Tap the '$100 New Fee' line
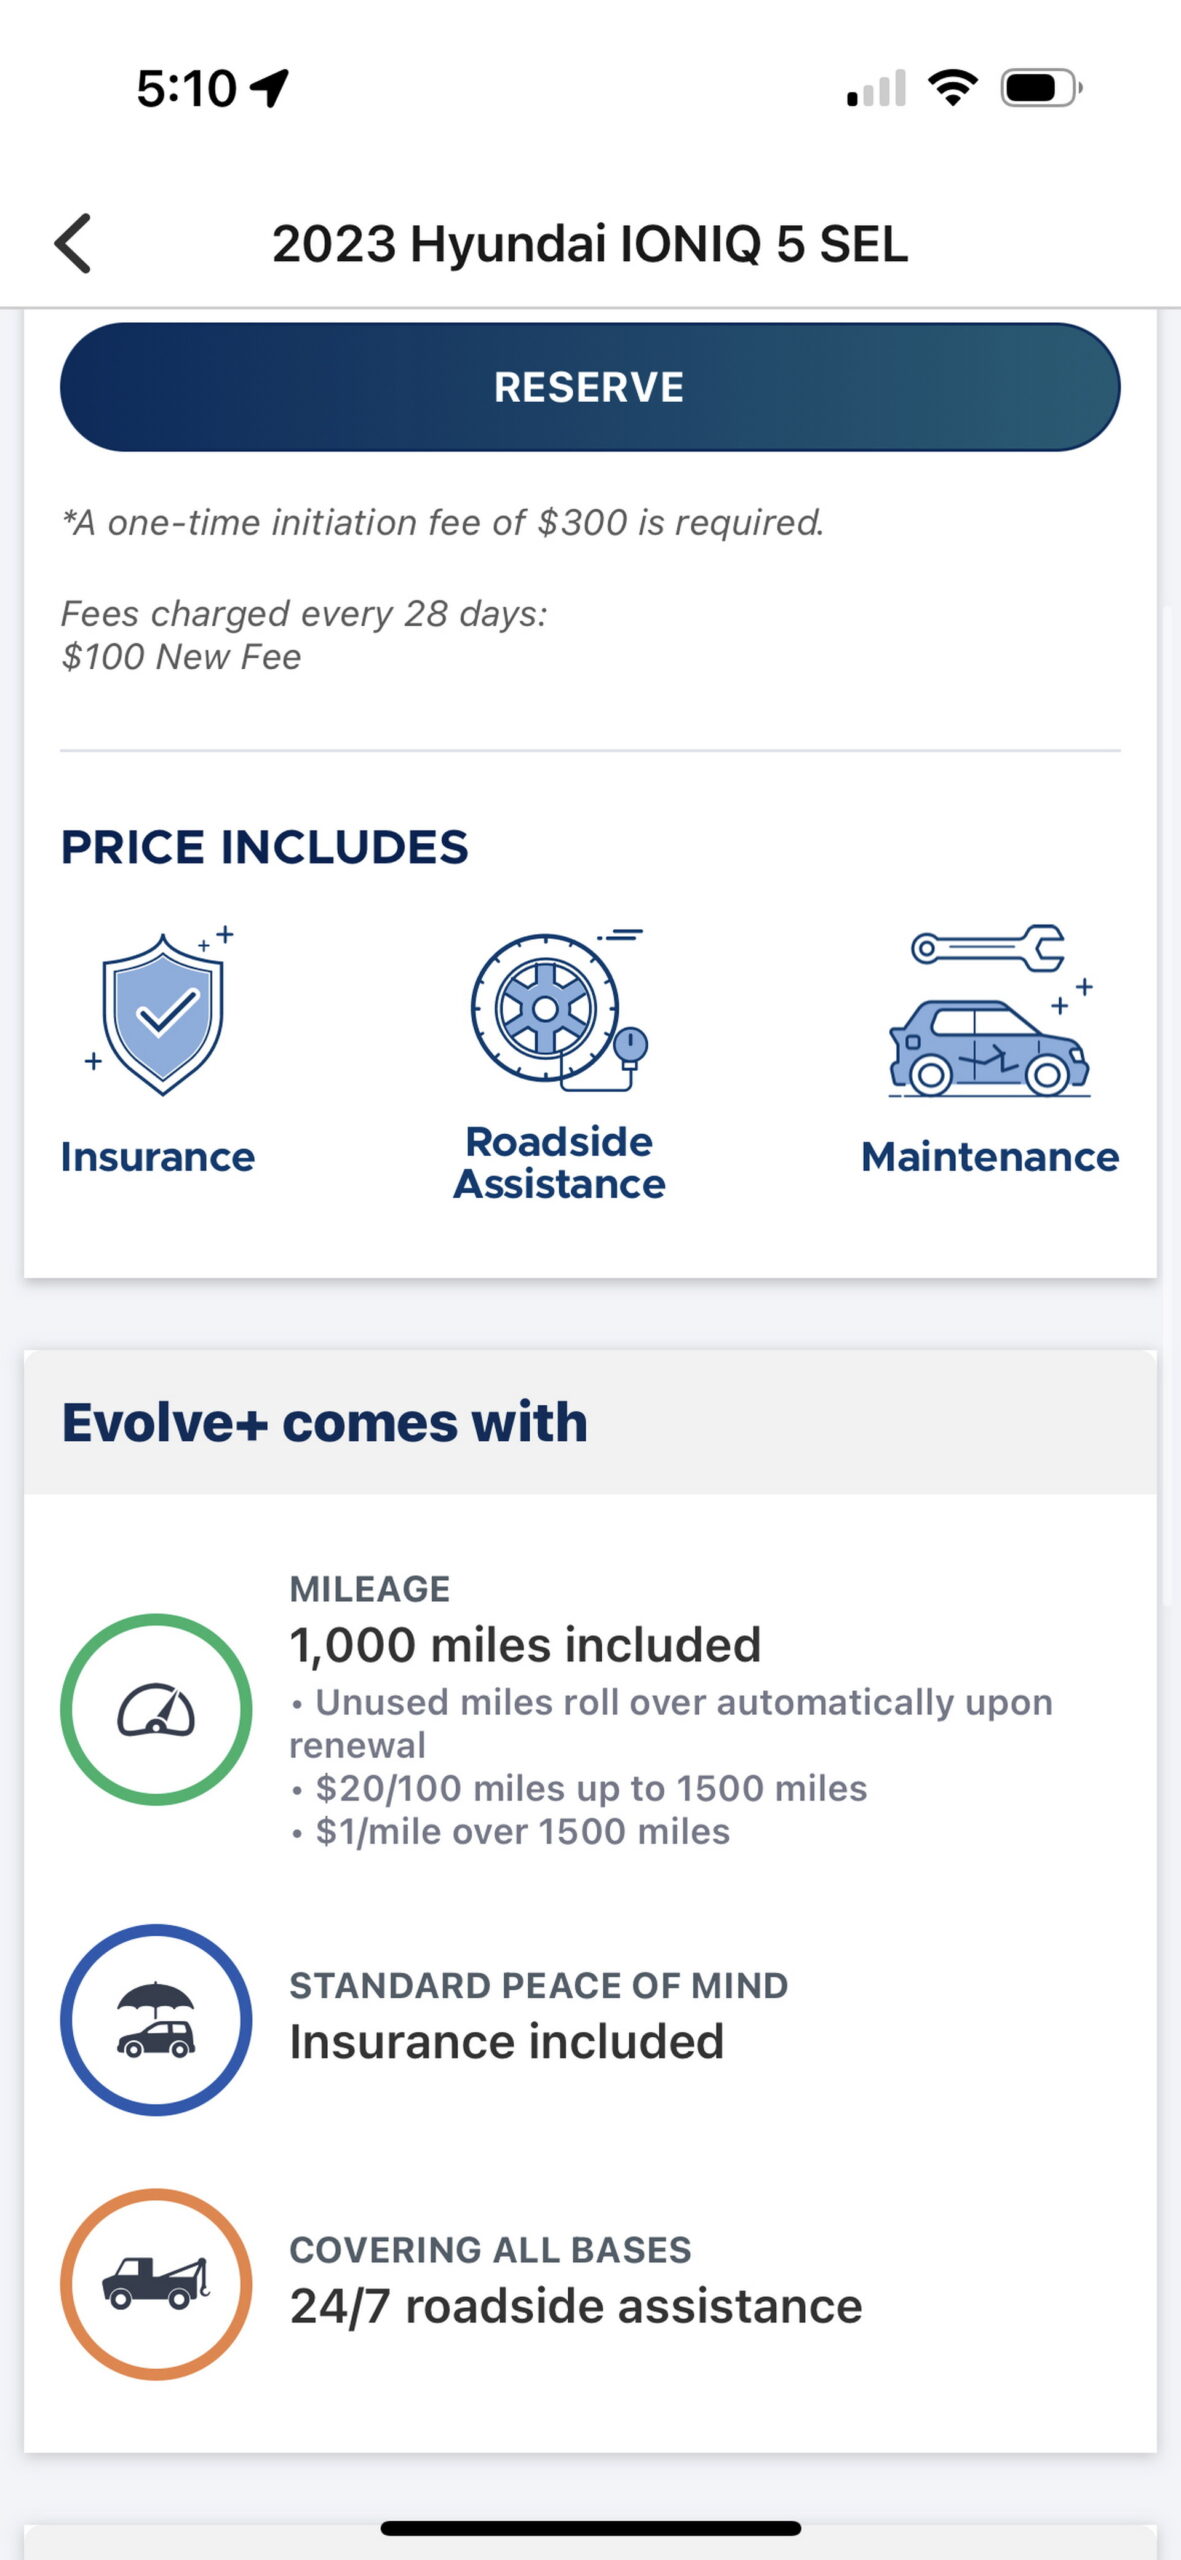This screenshot has height=2560, width=1181. [182, 657]
